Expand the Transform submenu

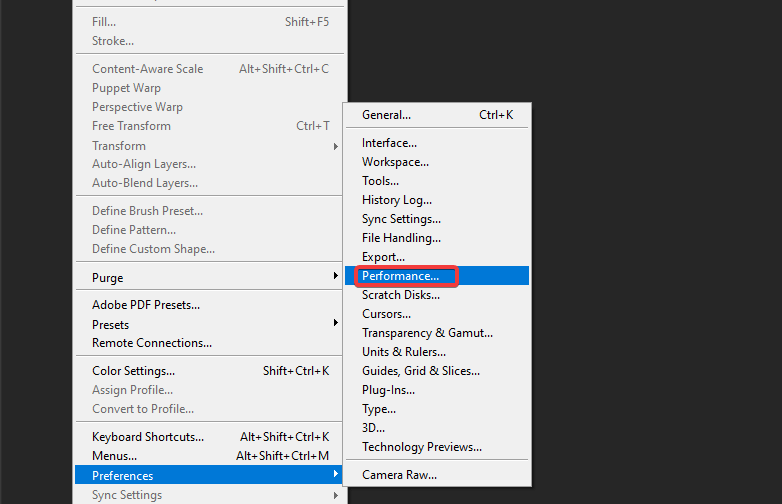[209, 146]
